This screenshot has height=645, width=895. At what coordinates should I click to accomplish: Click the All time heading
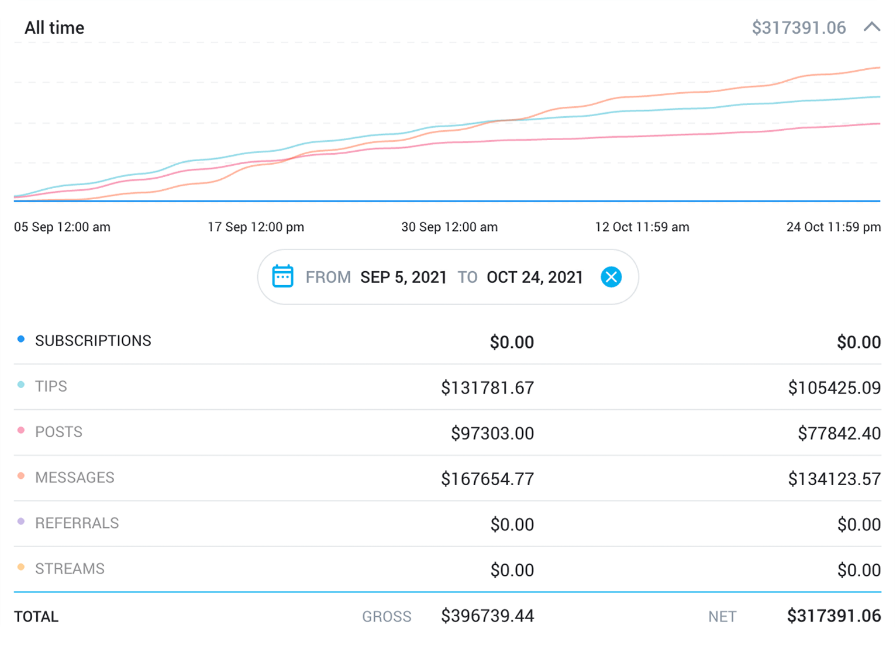click(x=54, y=28)
